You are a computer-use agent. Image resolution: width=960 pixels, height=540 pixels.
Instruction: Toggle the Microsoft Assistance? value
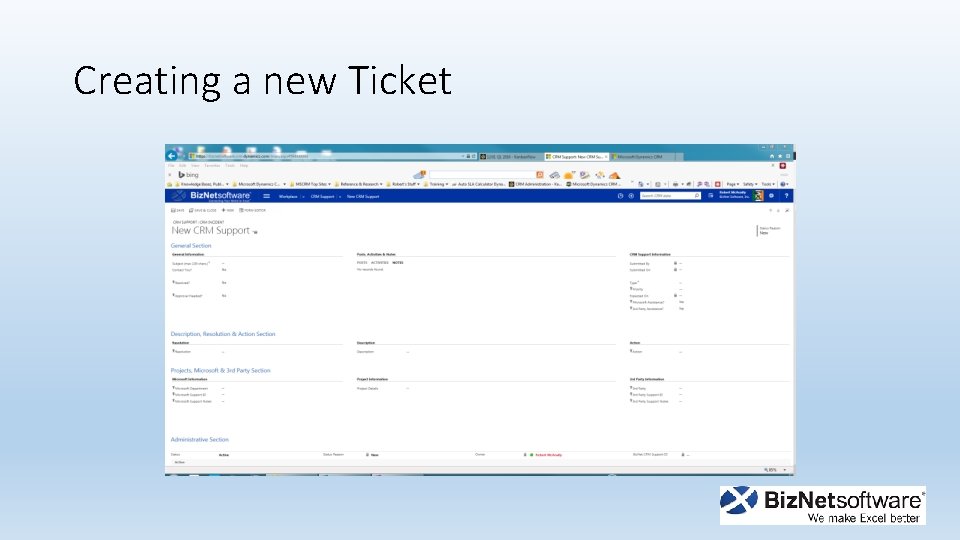tap(681, 302)
